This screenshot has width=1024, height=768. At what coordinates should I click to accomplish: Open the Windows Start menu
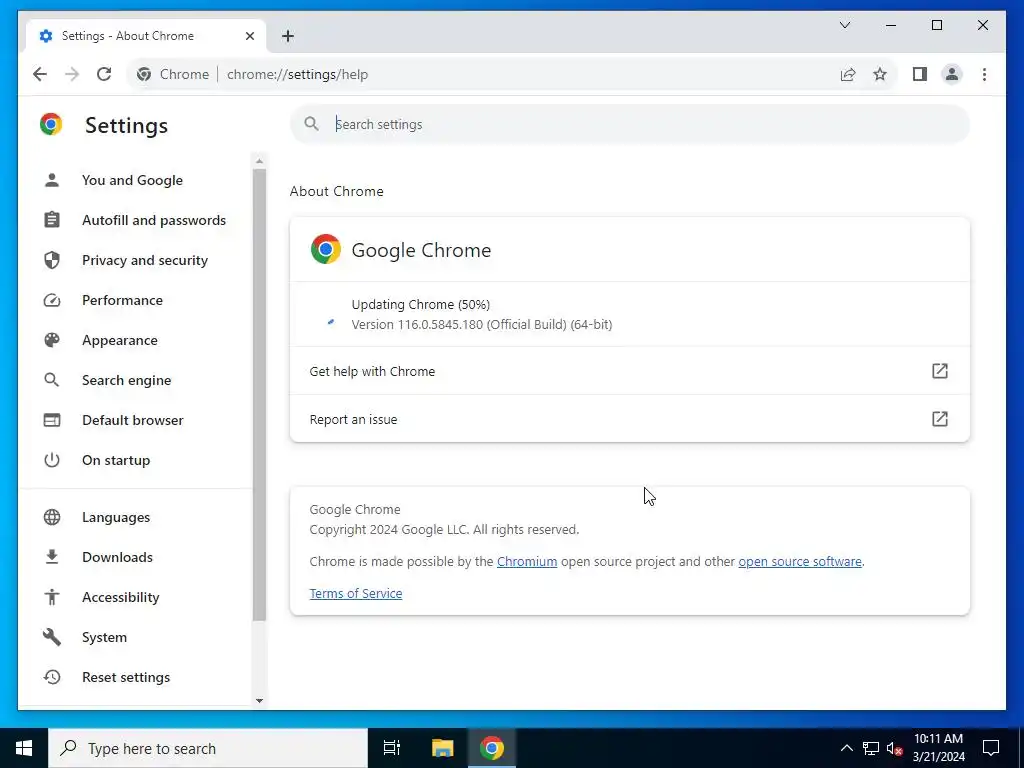pos(24,748)
